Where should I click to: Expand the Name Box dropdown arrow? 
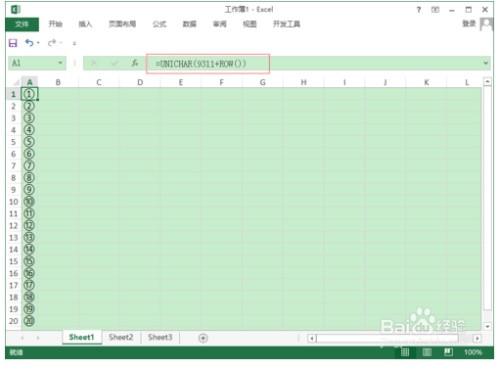pos(60,63)
